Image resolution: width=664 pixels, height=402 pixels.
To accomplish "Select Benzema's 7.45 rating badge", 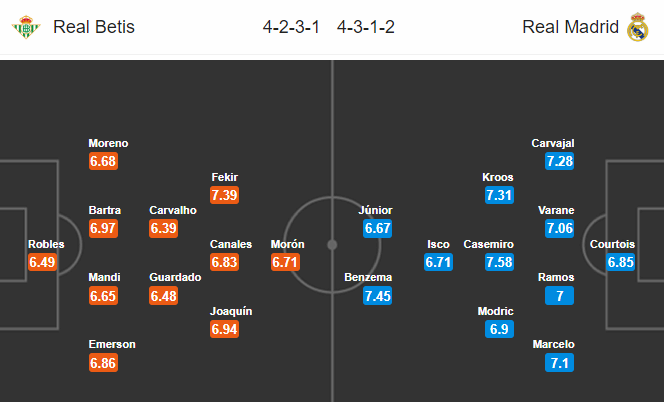I will pos(377,296).
